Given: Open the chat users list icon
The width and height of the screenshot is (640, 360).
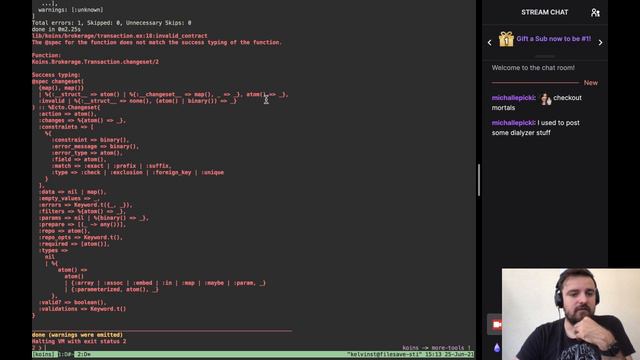Looking at the screenshot, I should 595,13.
